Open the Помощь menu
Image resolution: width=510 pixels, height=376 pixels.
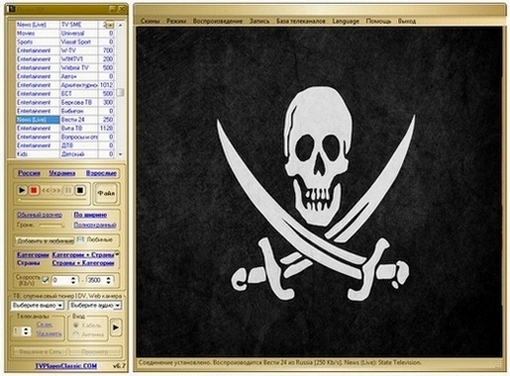point(378,21)
